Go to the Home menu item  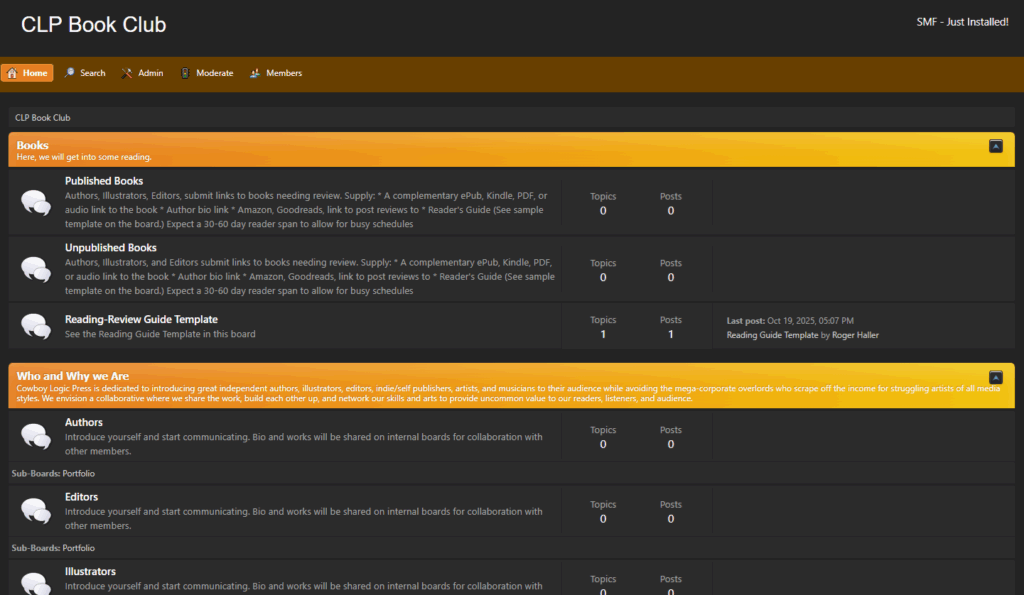coord(27,73)
